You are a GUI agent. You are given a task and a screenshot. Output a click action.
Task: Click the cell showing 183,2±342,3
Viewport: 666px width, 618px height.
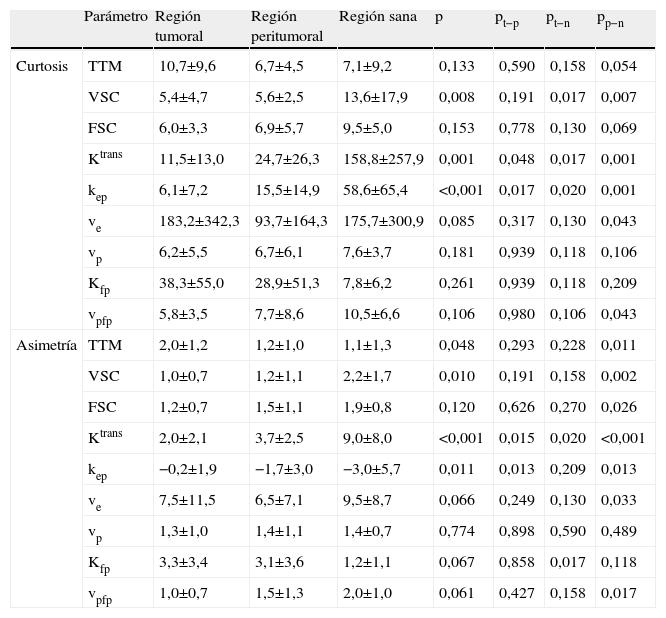[x=199, y=222]
